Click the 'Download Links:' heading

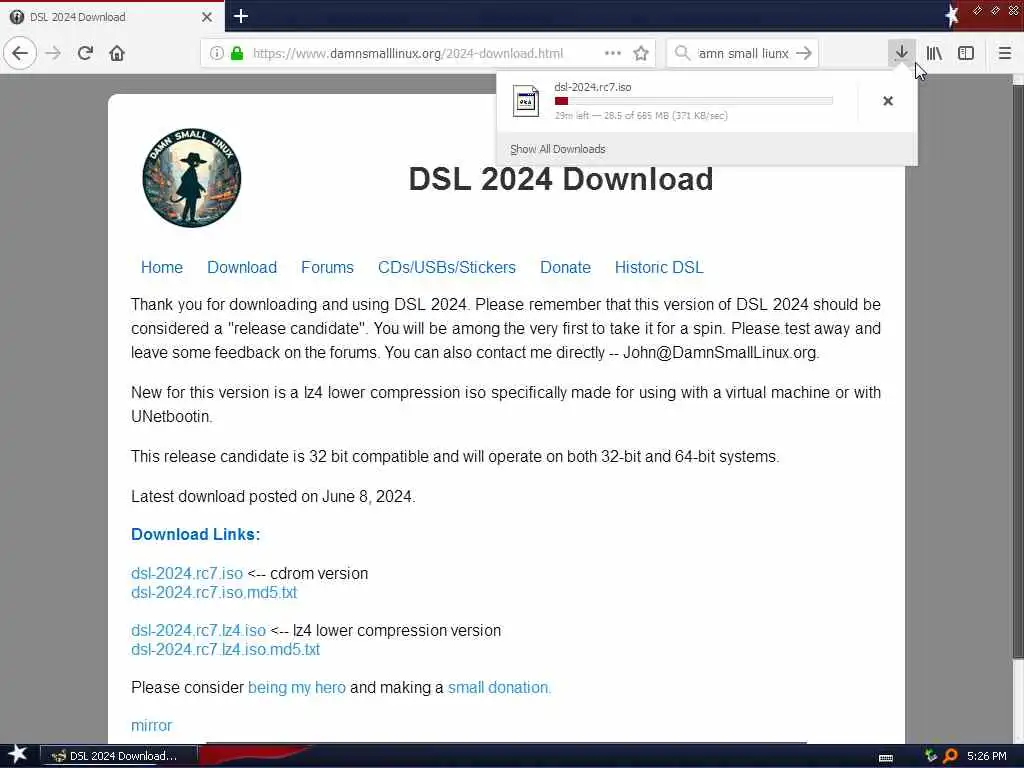click(195, 534)
